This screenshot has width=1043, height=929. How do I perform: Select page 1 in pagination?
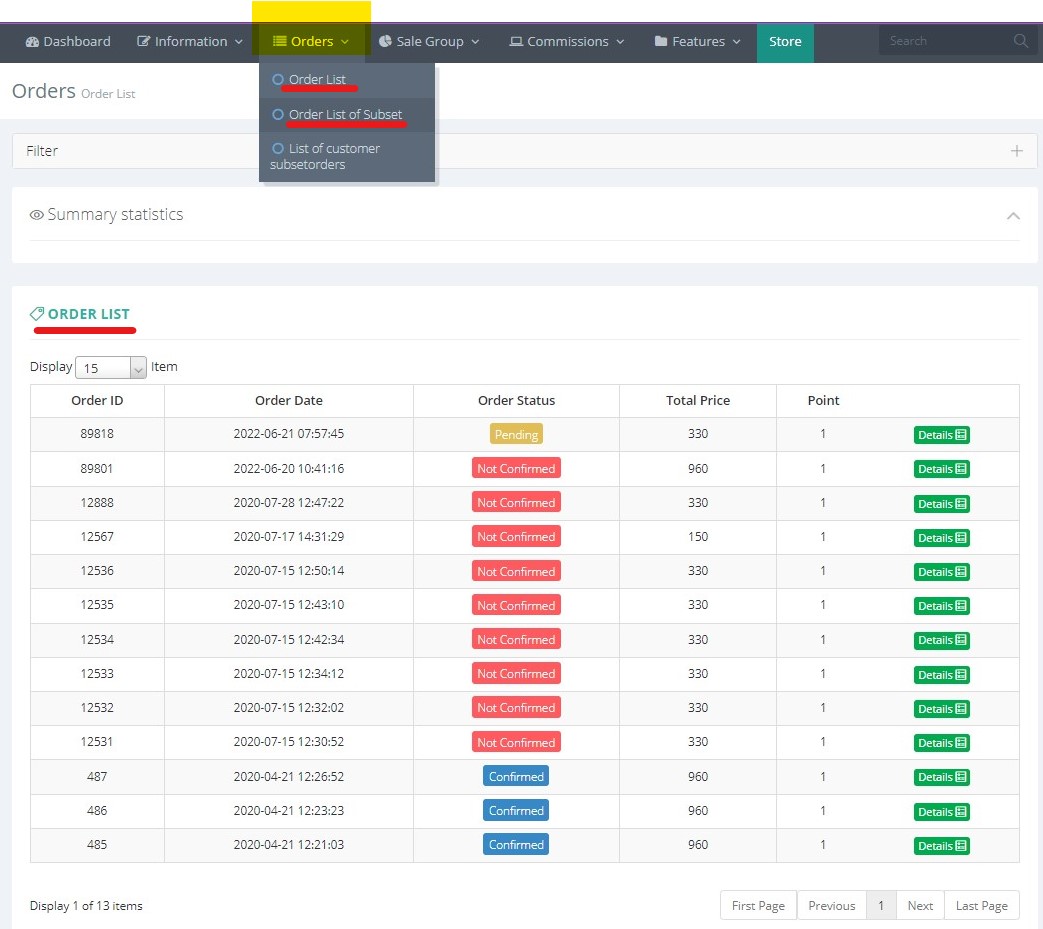(881, 906)
